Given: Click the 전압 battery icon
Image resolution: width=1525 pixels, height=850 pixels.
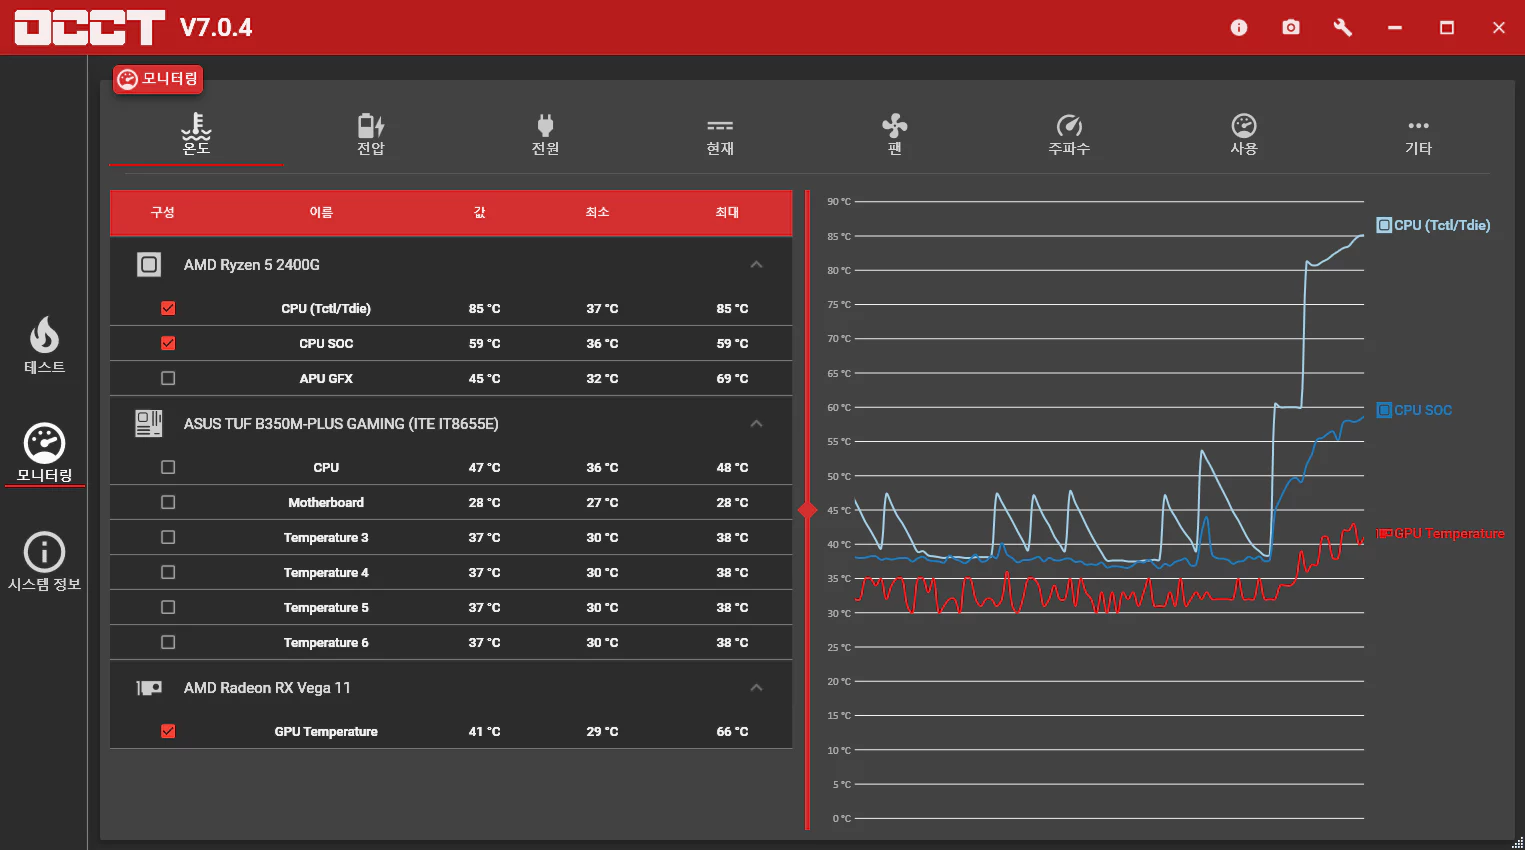Looking at the screenshot, I should pyautogui.click(x=371, y=125).
